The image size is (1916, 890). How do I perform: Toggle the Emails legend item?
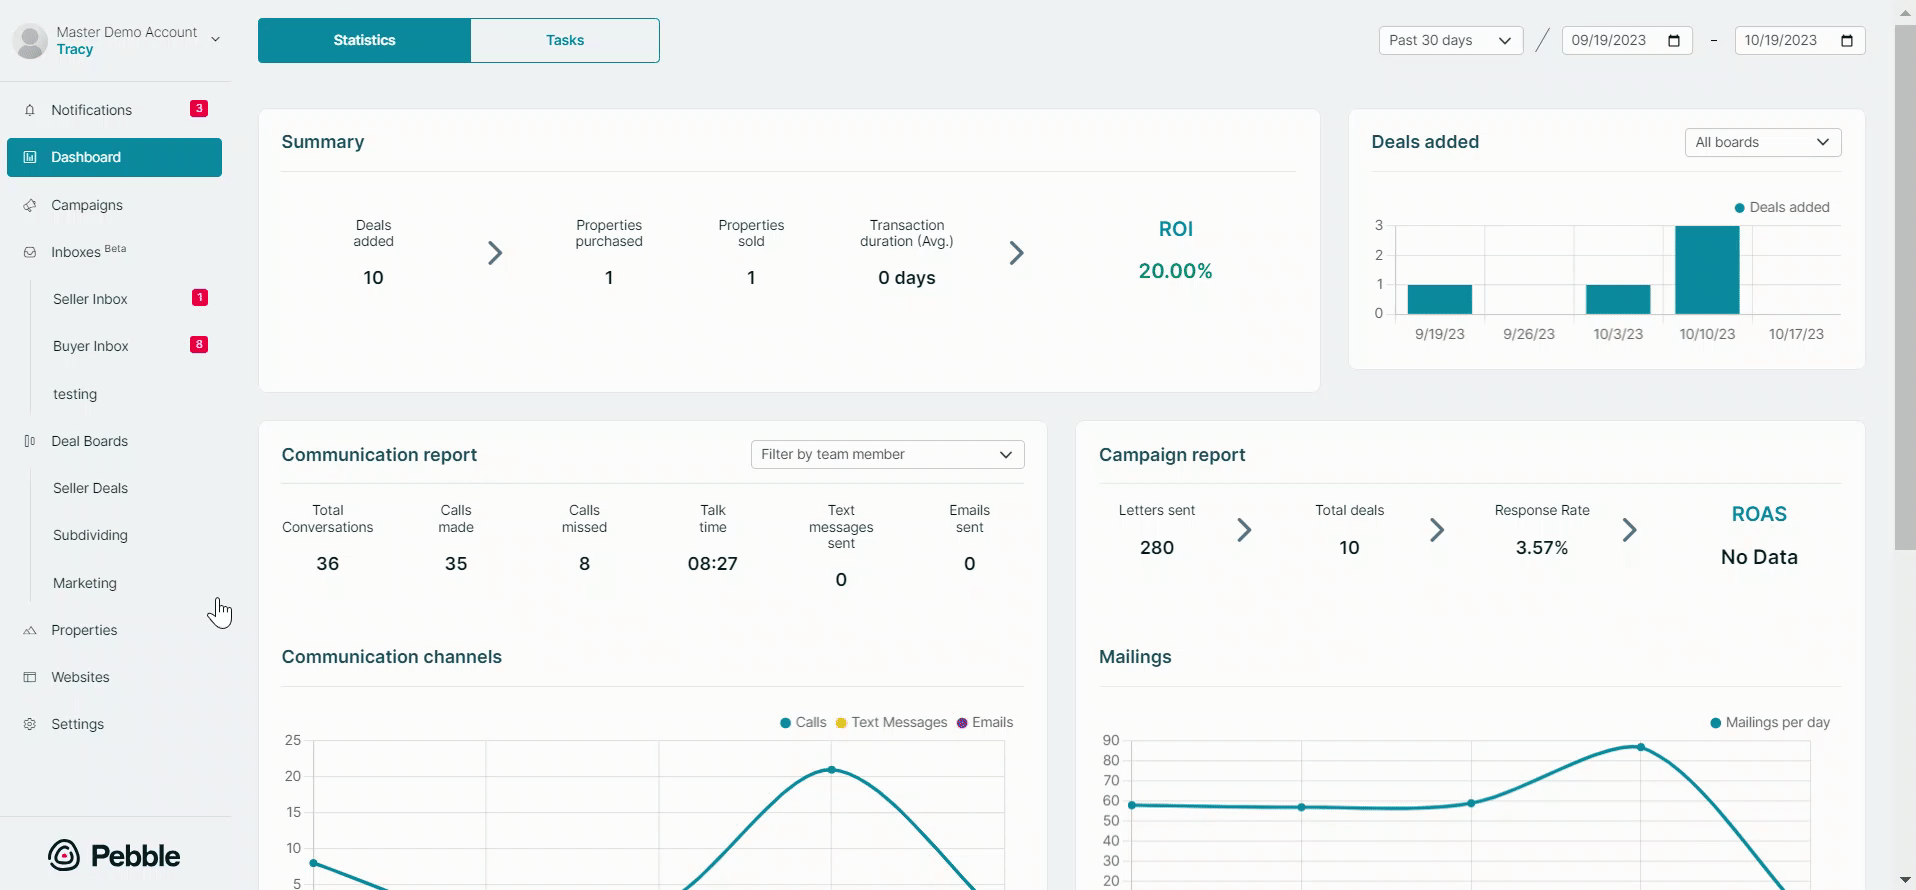pyautogui.click(x=985, y=722)
